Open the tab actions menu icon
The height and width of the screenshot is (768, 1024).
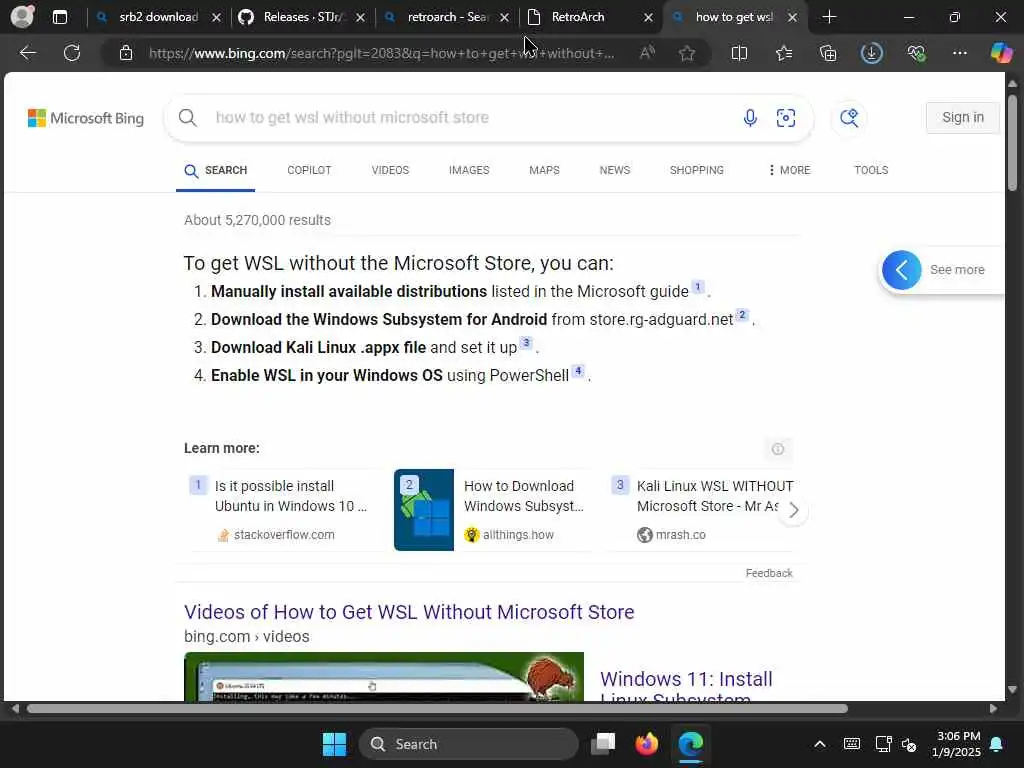pos(59,17)
